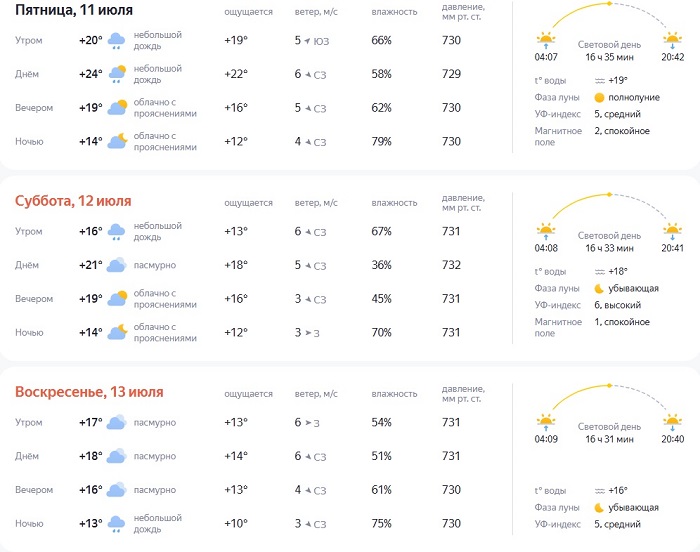Click Friday's Магнитное поле 2, спокойное value
700x552 pixels.
pyautogui.click(x=622, y=131)
